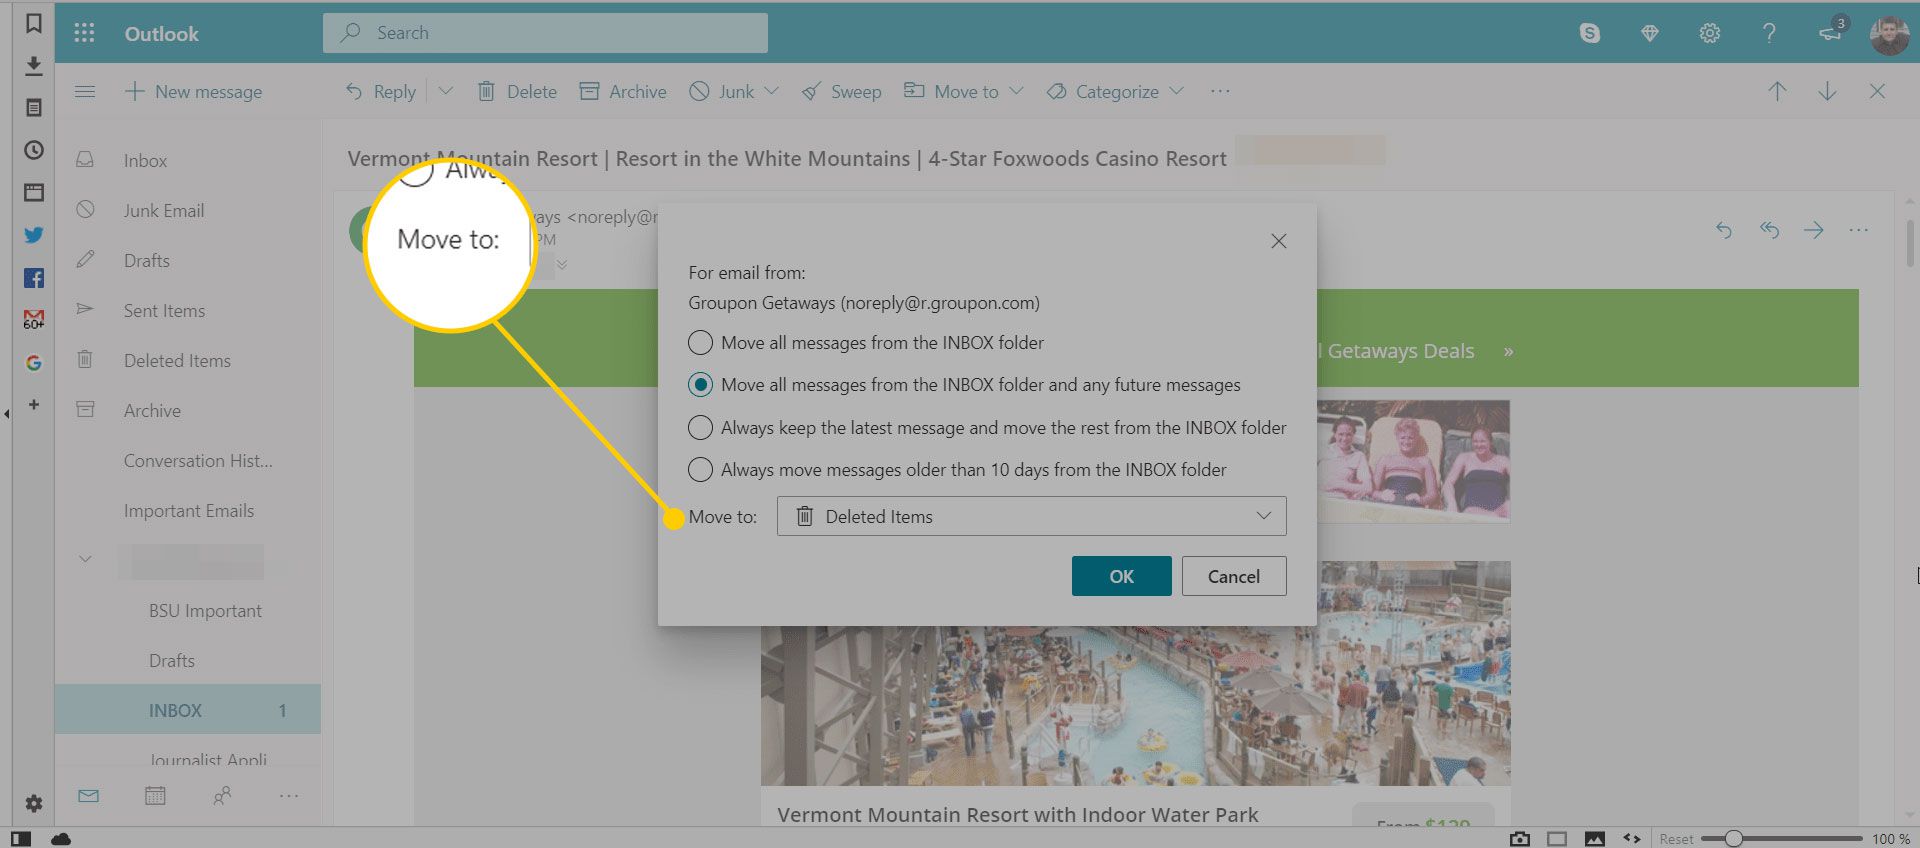Select Move all messages from INBOX folder
Screen dimensions: 1920x848
pyautogui.click(x=866, y=343)
